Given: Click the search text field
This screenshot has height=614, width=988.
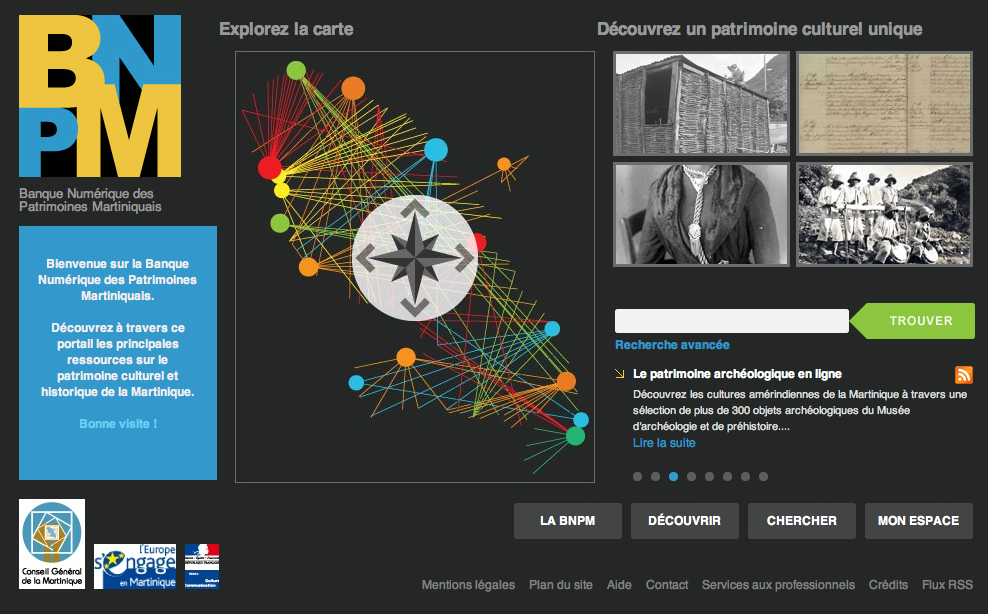Looking at the screenshot, I should [732, 321].
